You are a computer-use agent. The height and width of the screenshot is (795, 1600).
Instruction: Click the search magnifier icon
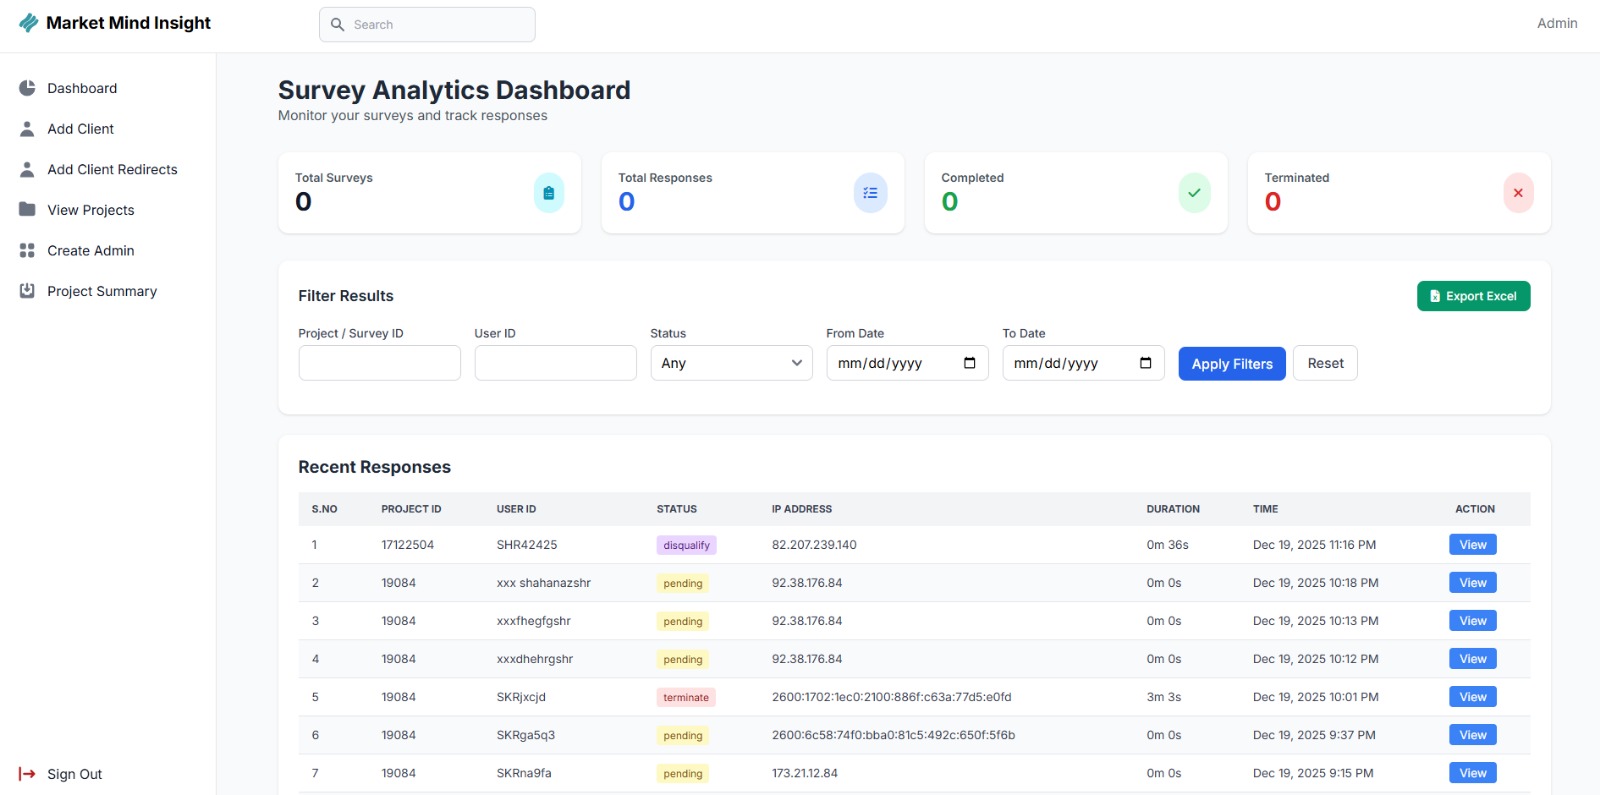338,25
